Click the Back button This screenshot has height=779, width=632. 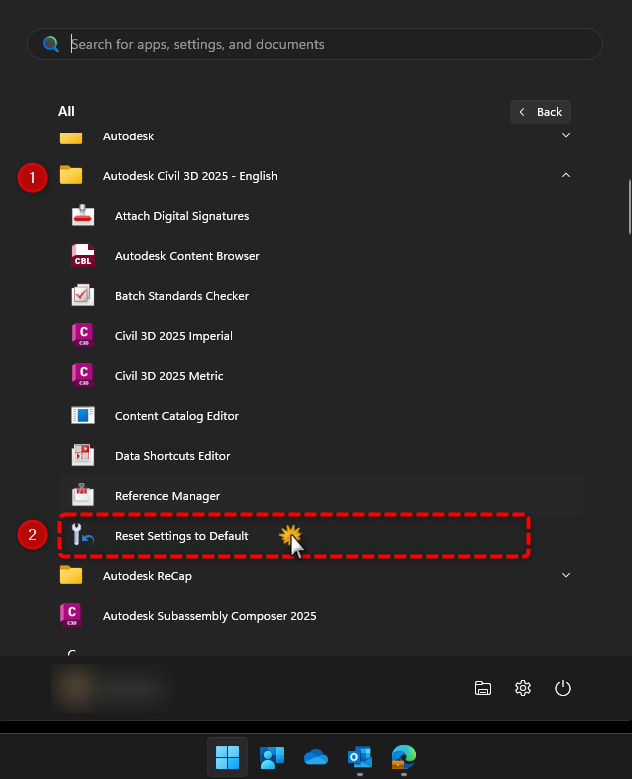point(540,112)
